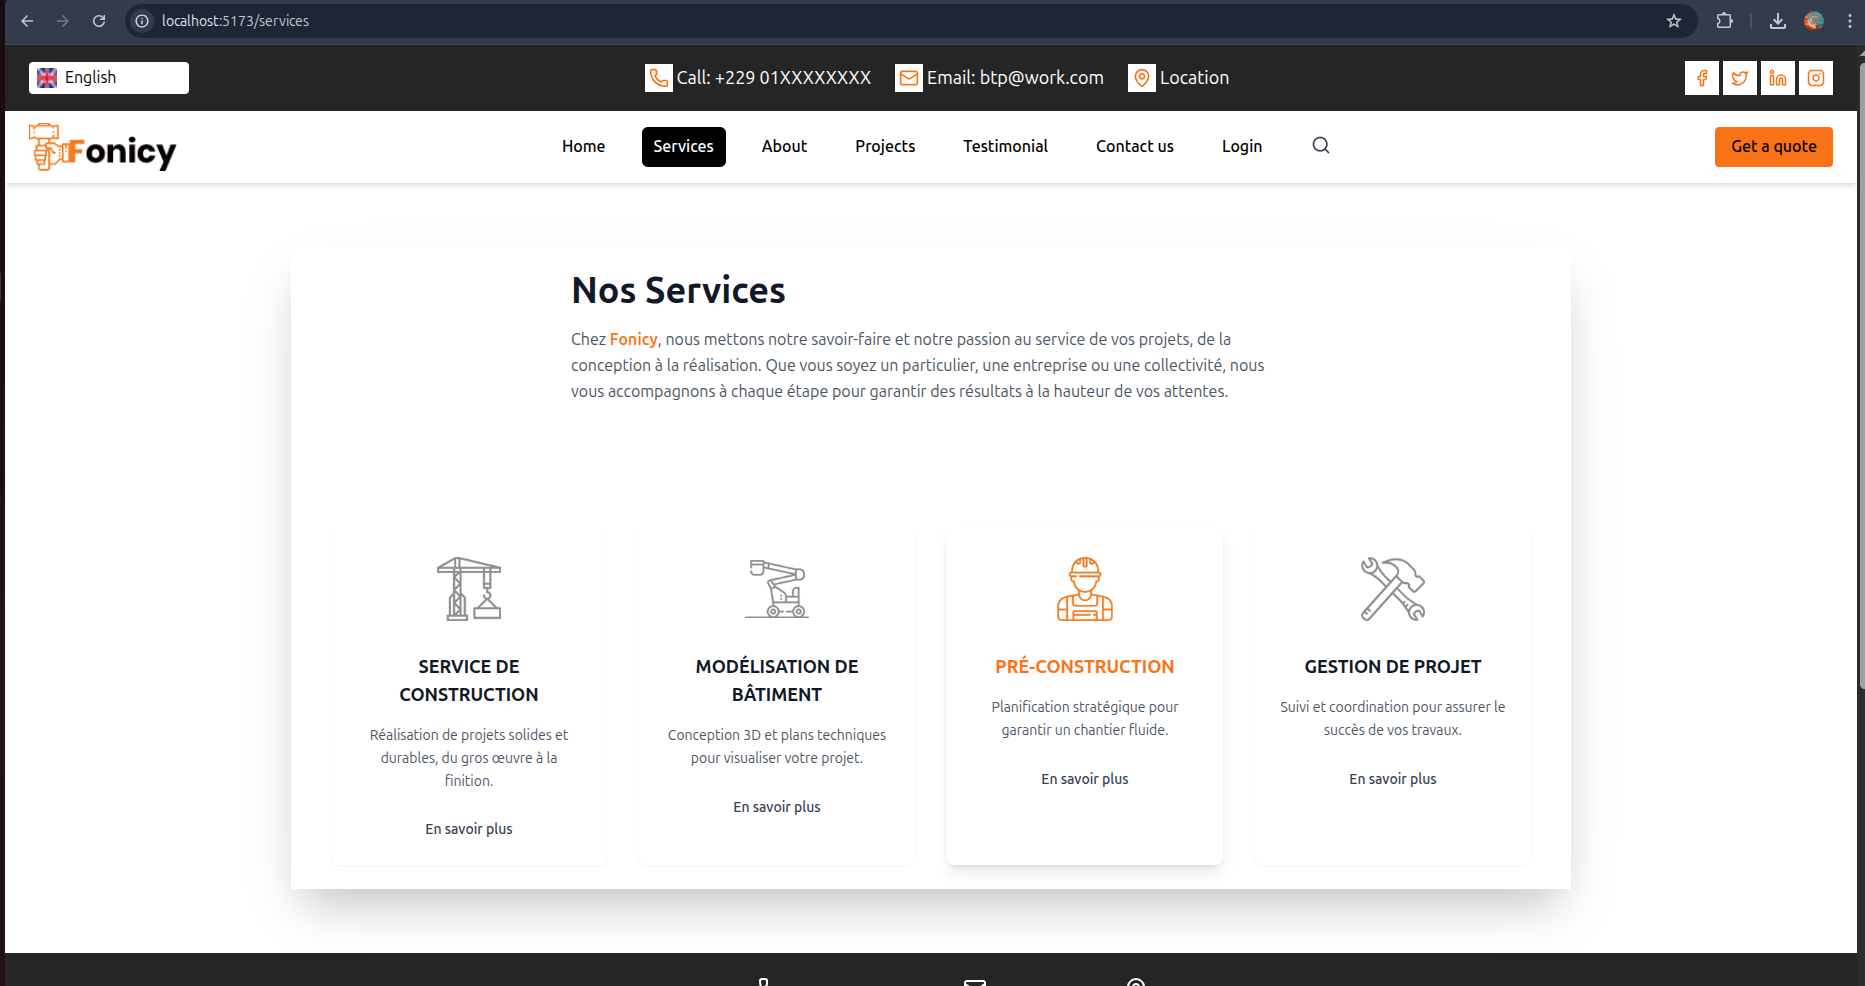
Task: Click the Nos Services heading
Action: pyautogui.click(x=678, y=291)
